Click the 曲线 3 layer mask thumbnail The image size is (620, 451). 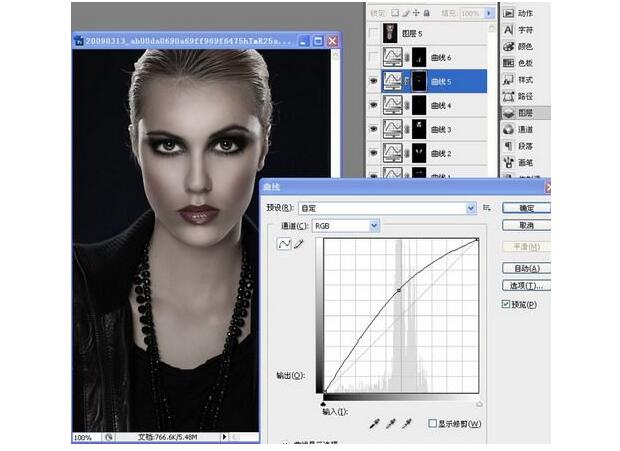(x=419, y=129)
